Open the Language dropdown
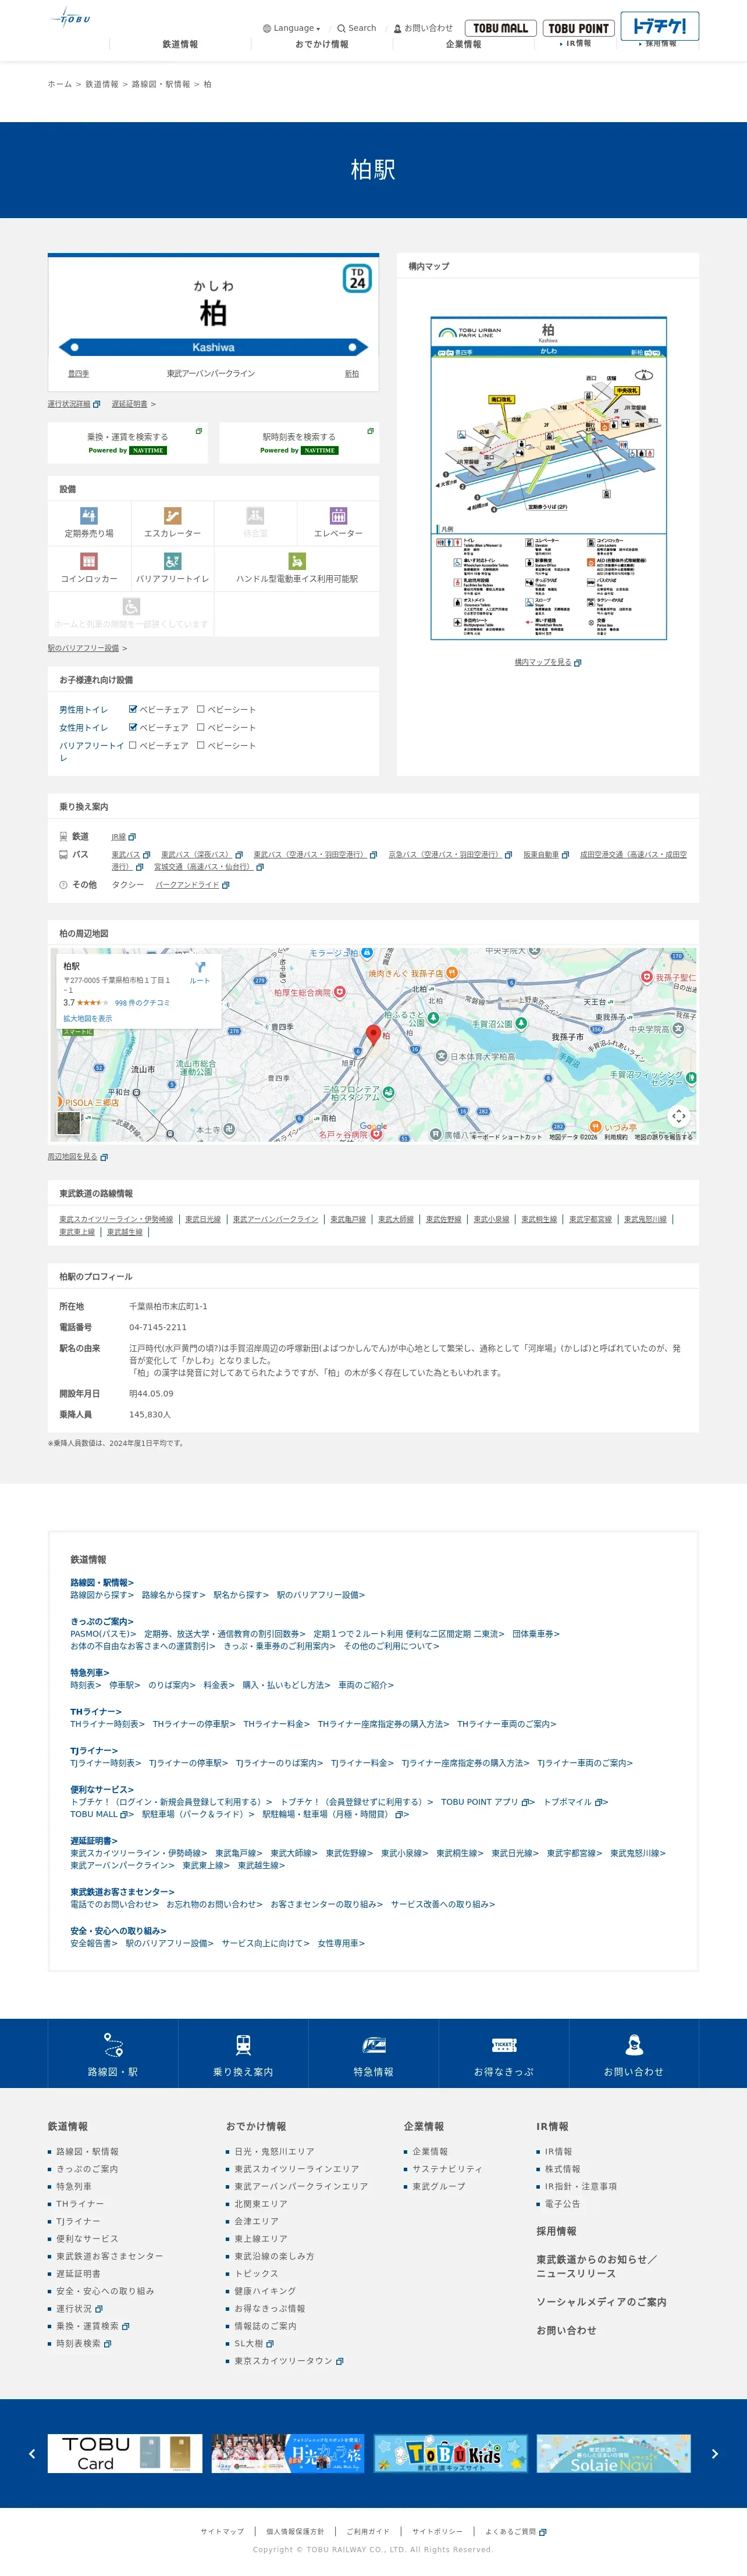 tap(291, 28)
